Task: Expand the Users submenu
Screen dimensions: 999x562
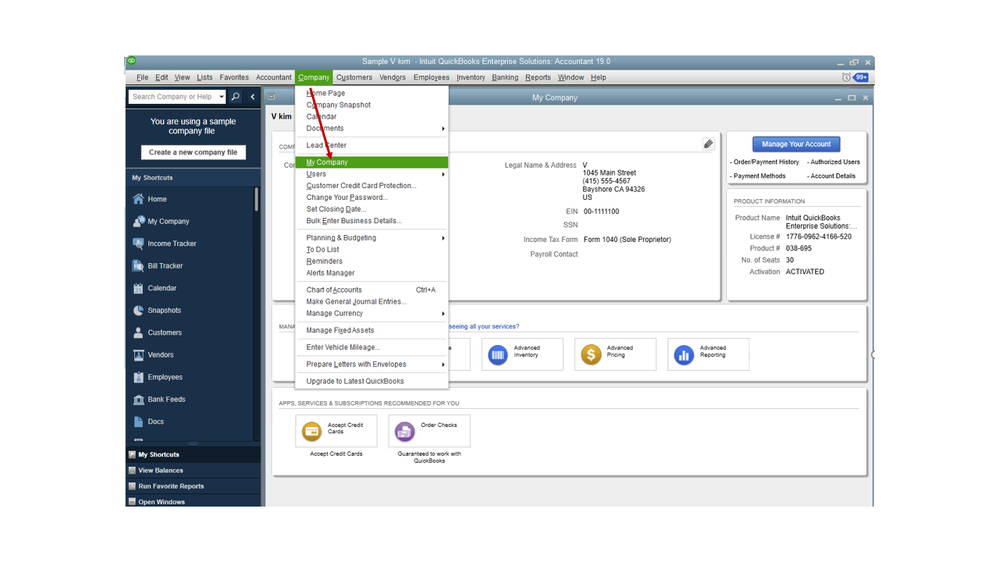Action: 443,174
